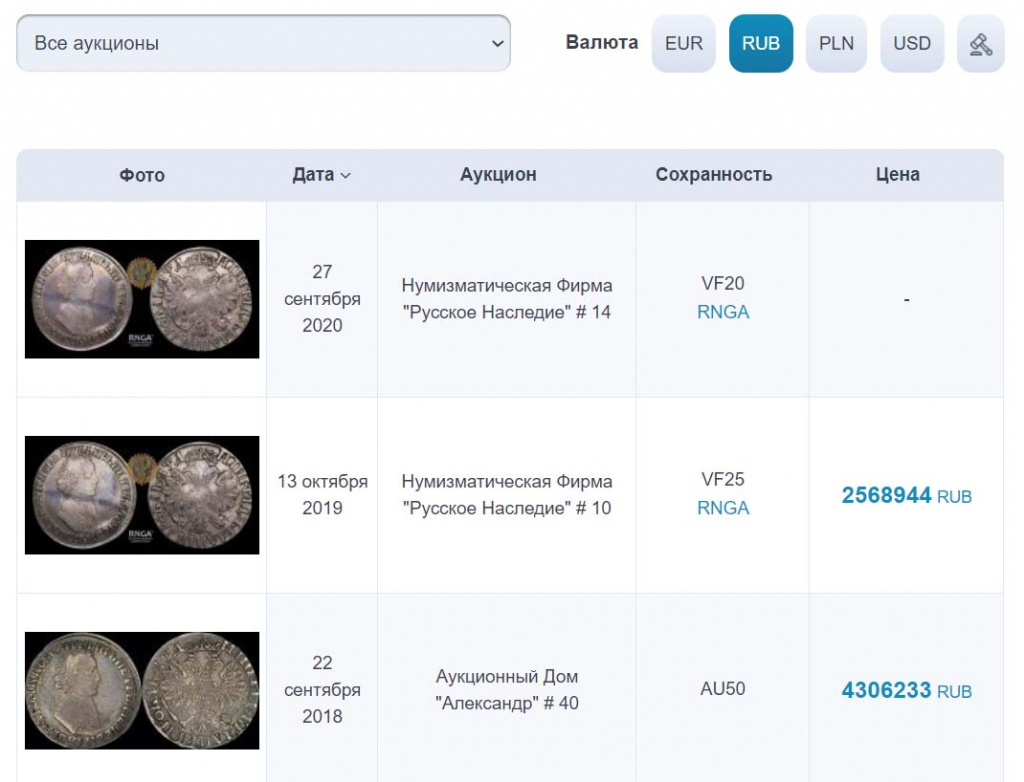Switch currency to EUR
1024x782 pixels.
684,44
